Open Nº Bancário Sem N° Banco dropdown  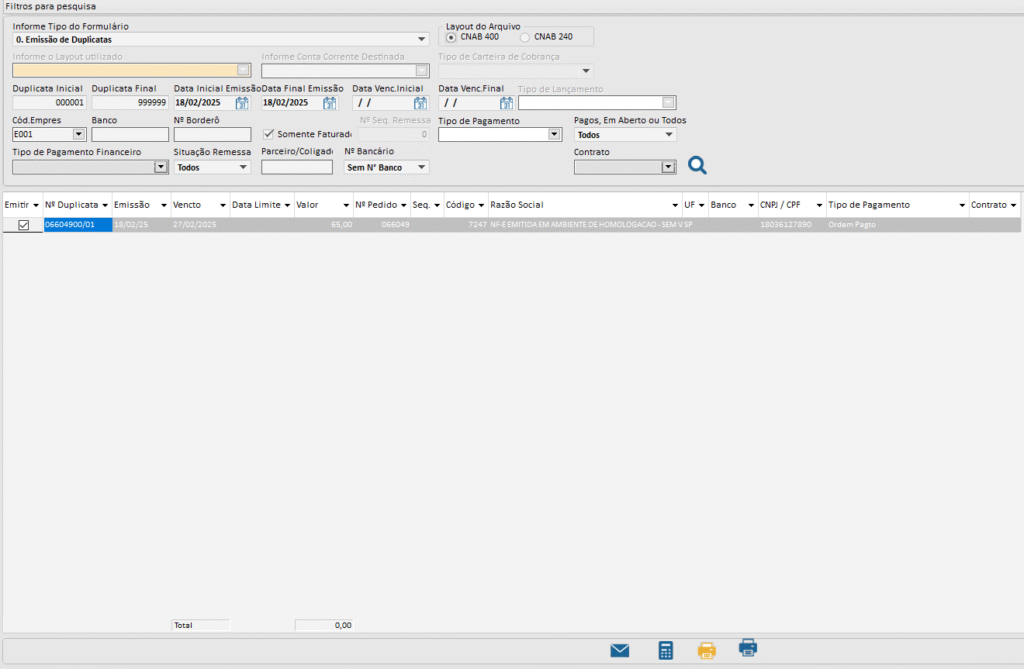[x=421, y=167]
